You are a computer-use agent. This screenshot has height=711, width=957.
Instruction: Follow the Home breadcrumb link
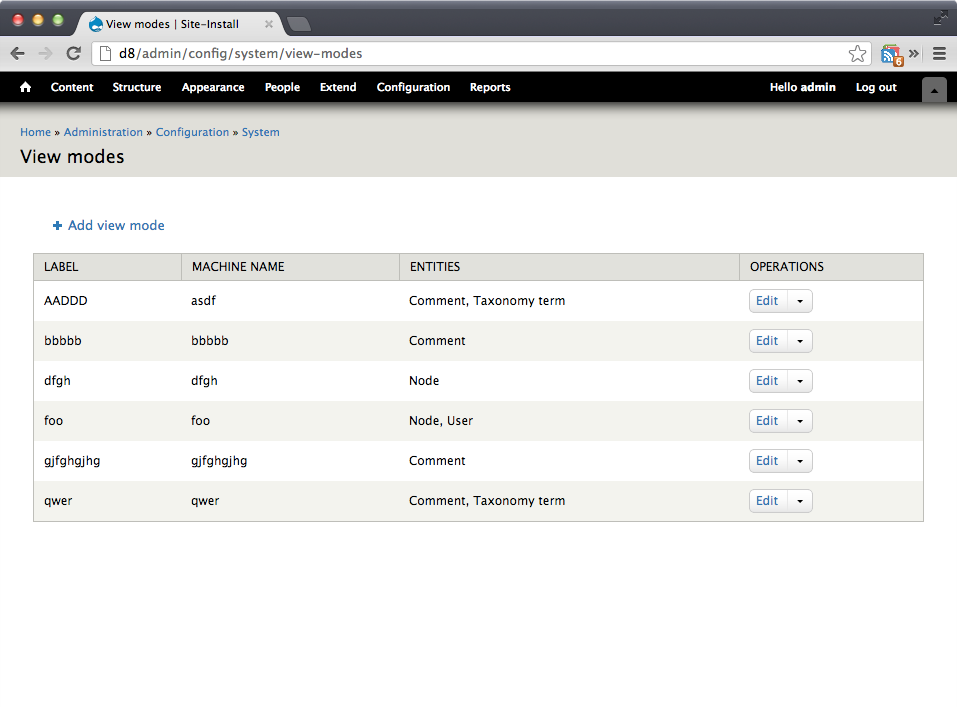tap(35, 132)
